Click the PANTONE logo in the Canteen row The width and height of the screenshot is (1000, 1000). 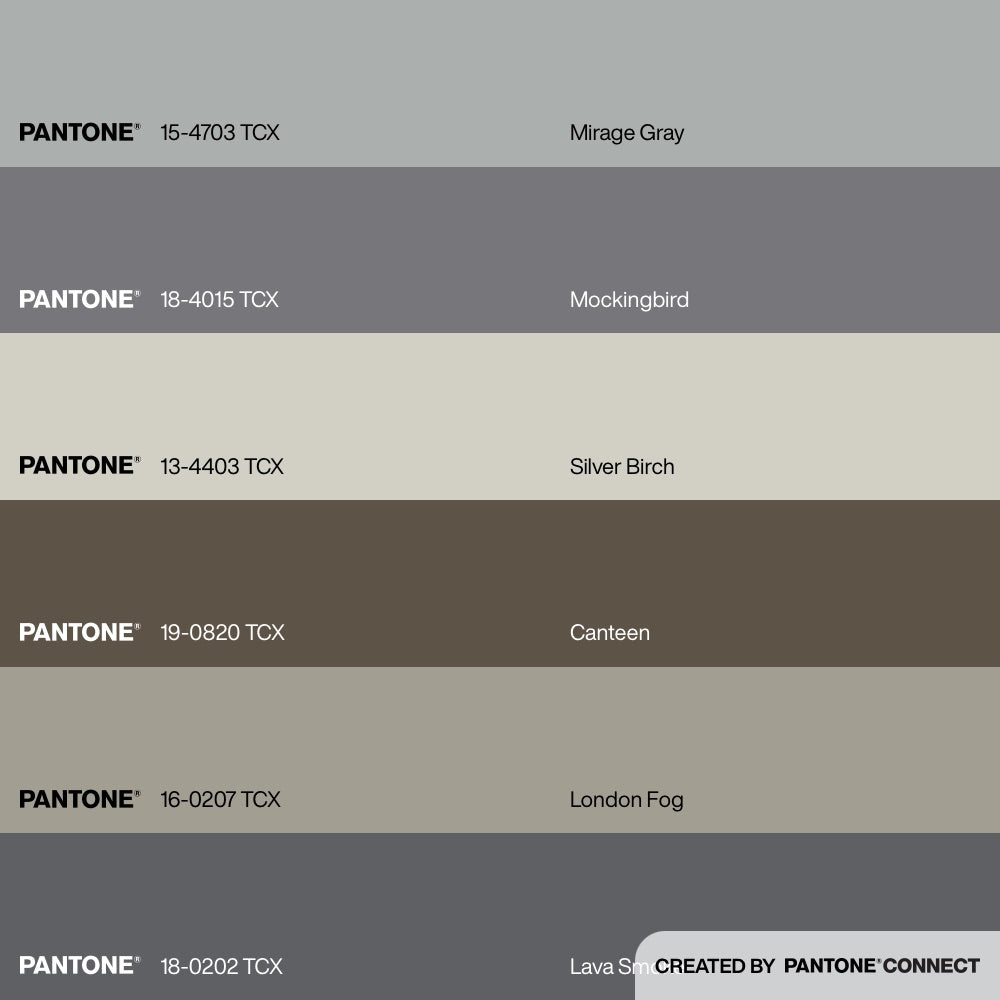pyautogui.click(x=78, y=632)
